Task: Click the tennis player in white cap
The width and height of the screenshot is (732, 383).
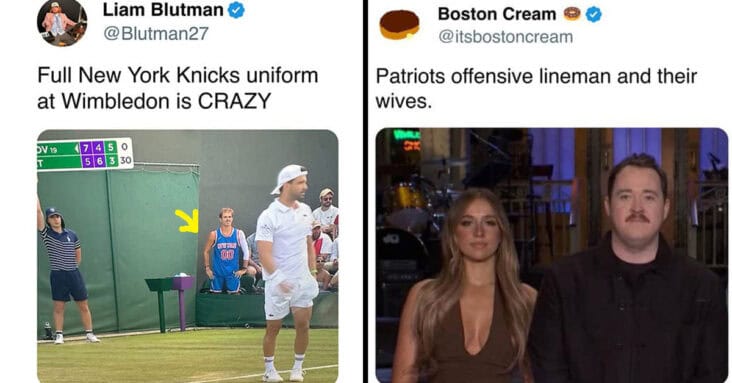Action: tap(286, 273)
